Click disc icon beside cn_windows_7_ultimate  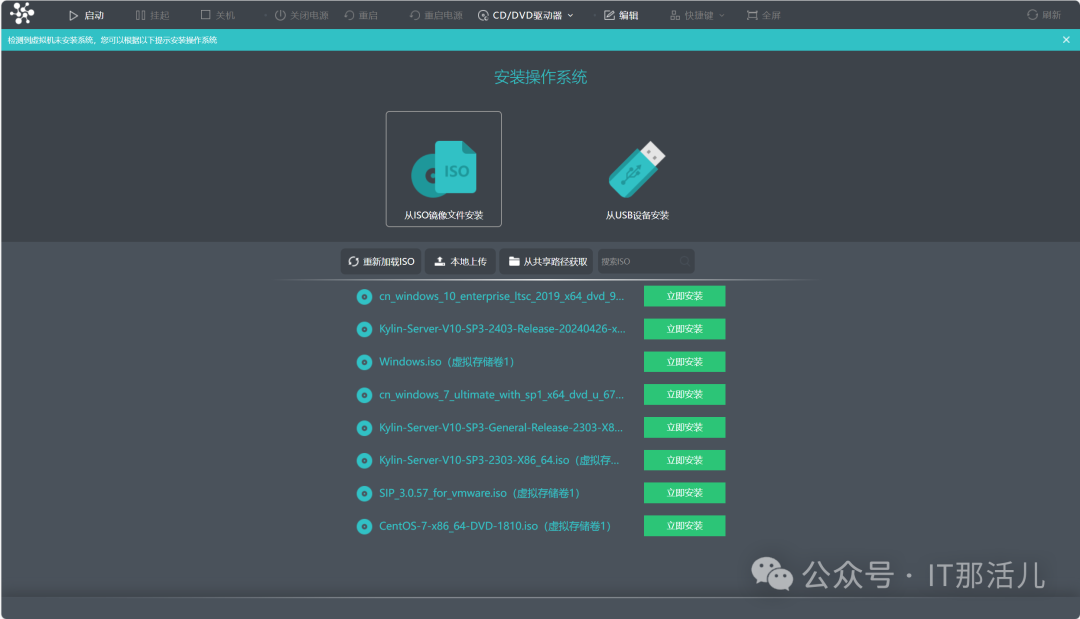(x=364, y=395)
